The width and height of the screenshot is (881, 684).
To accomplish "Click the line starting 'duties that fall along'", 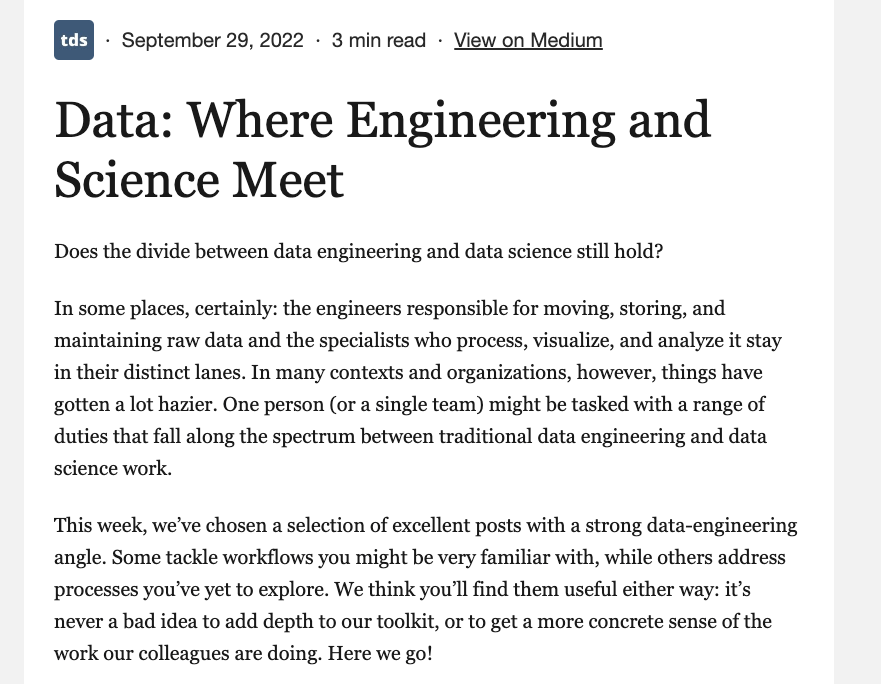I will click(x=410, y=436).
